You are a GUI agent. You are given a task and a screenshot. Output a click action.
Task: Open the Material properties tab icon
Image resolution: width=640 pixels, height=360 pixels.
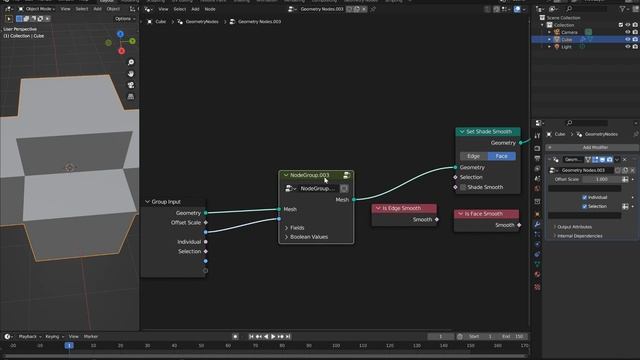(x=537, y=274)
